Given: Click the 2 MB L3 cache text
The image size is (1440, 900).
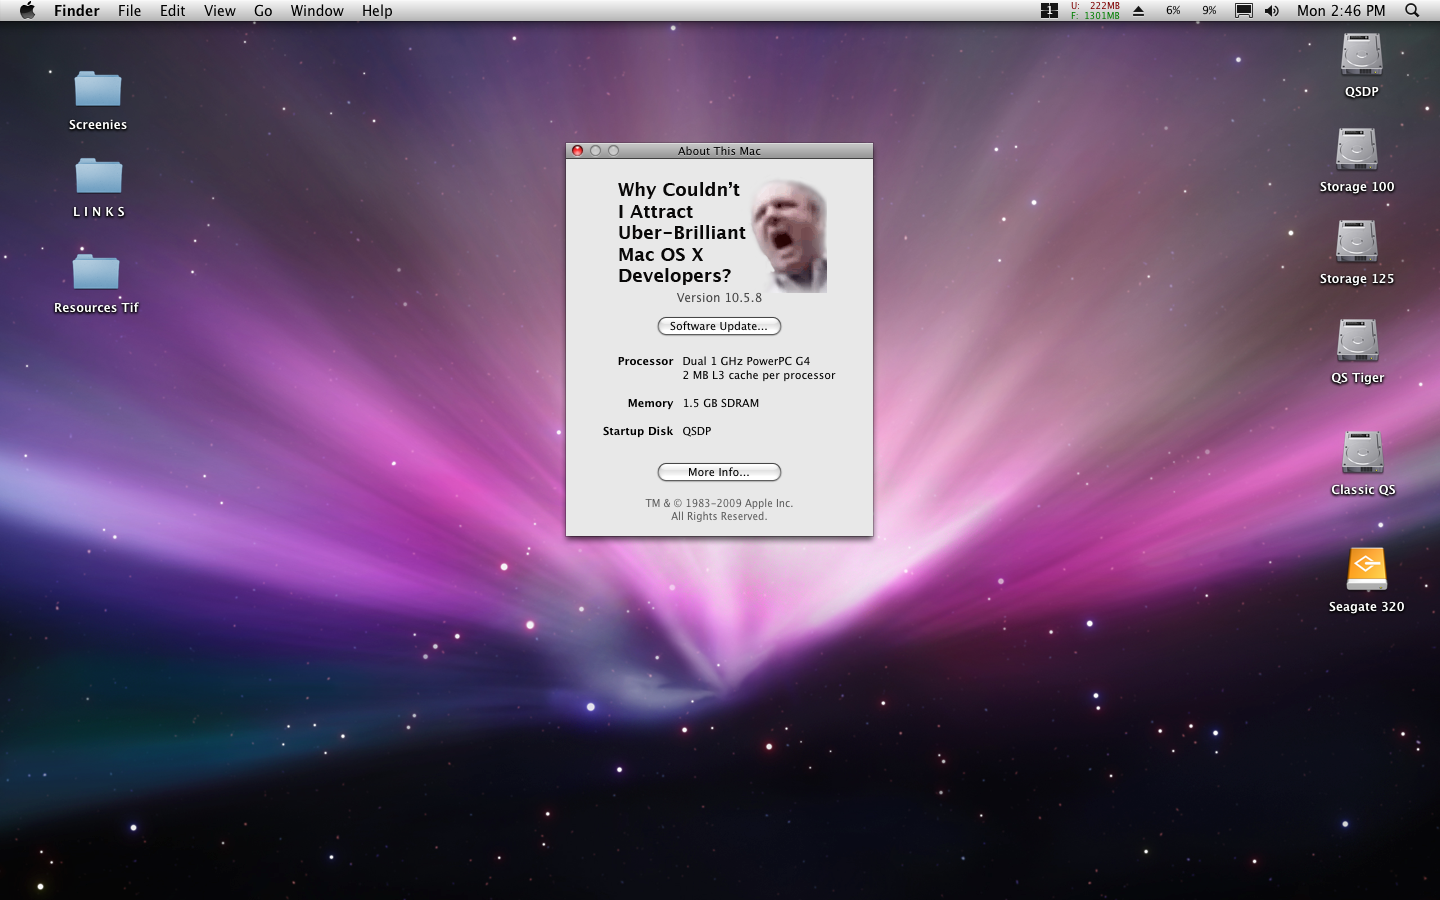Looking at the screenshot, I should click(x=759, y=375).
